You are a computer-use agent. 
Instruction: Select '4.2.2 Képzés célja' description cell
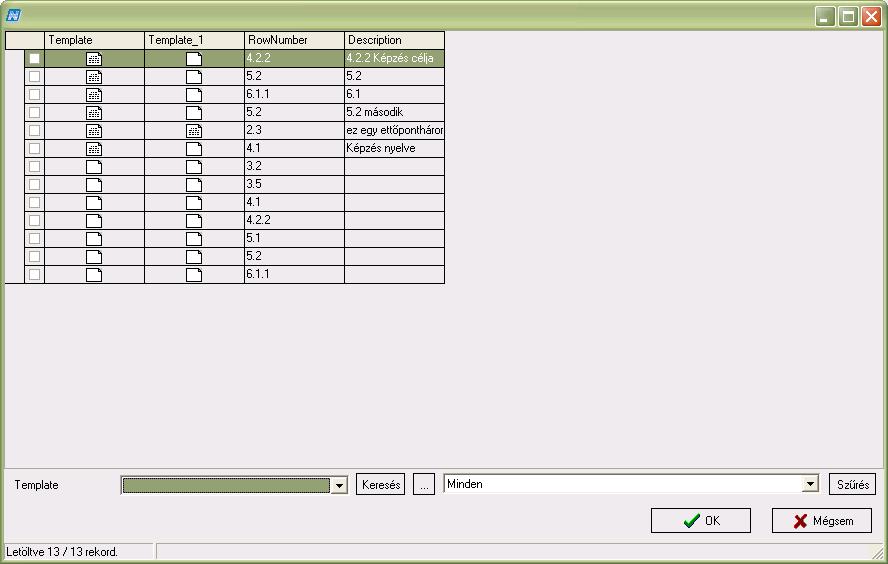click(x=394, y=58)
